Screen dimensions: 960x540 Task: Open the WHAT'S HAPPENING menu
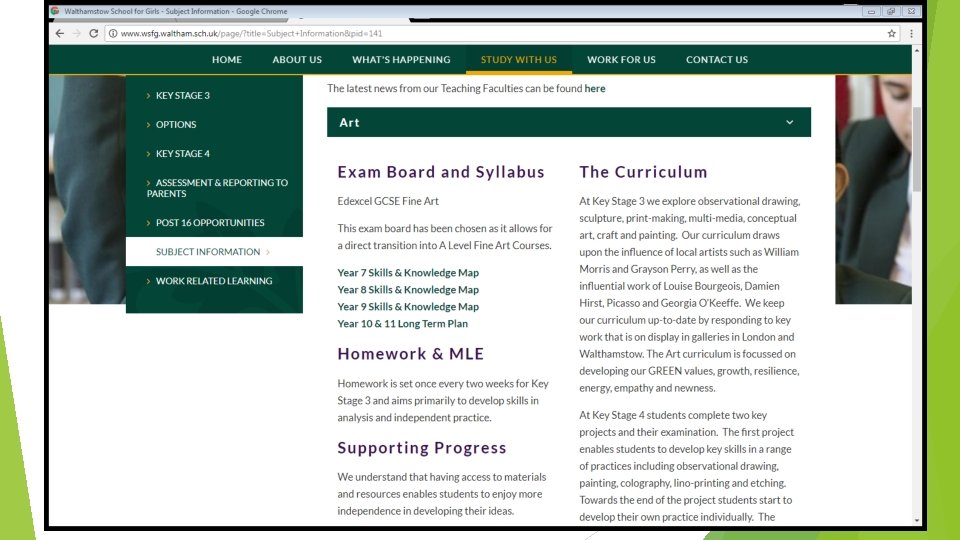point(401,59)
